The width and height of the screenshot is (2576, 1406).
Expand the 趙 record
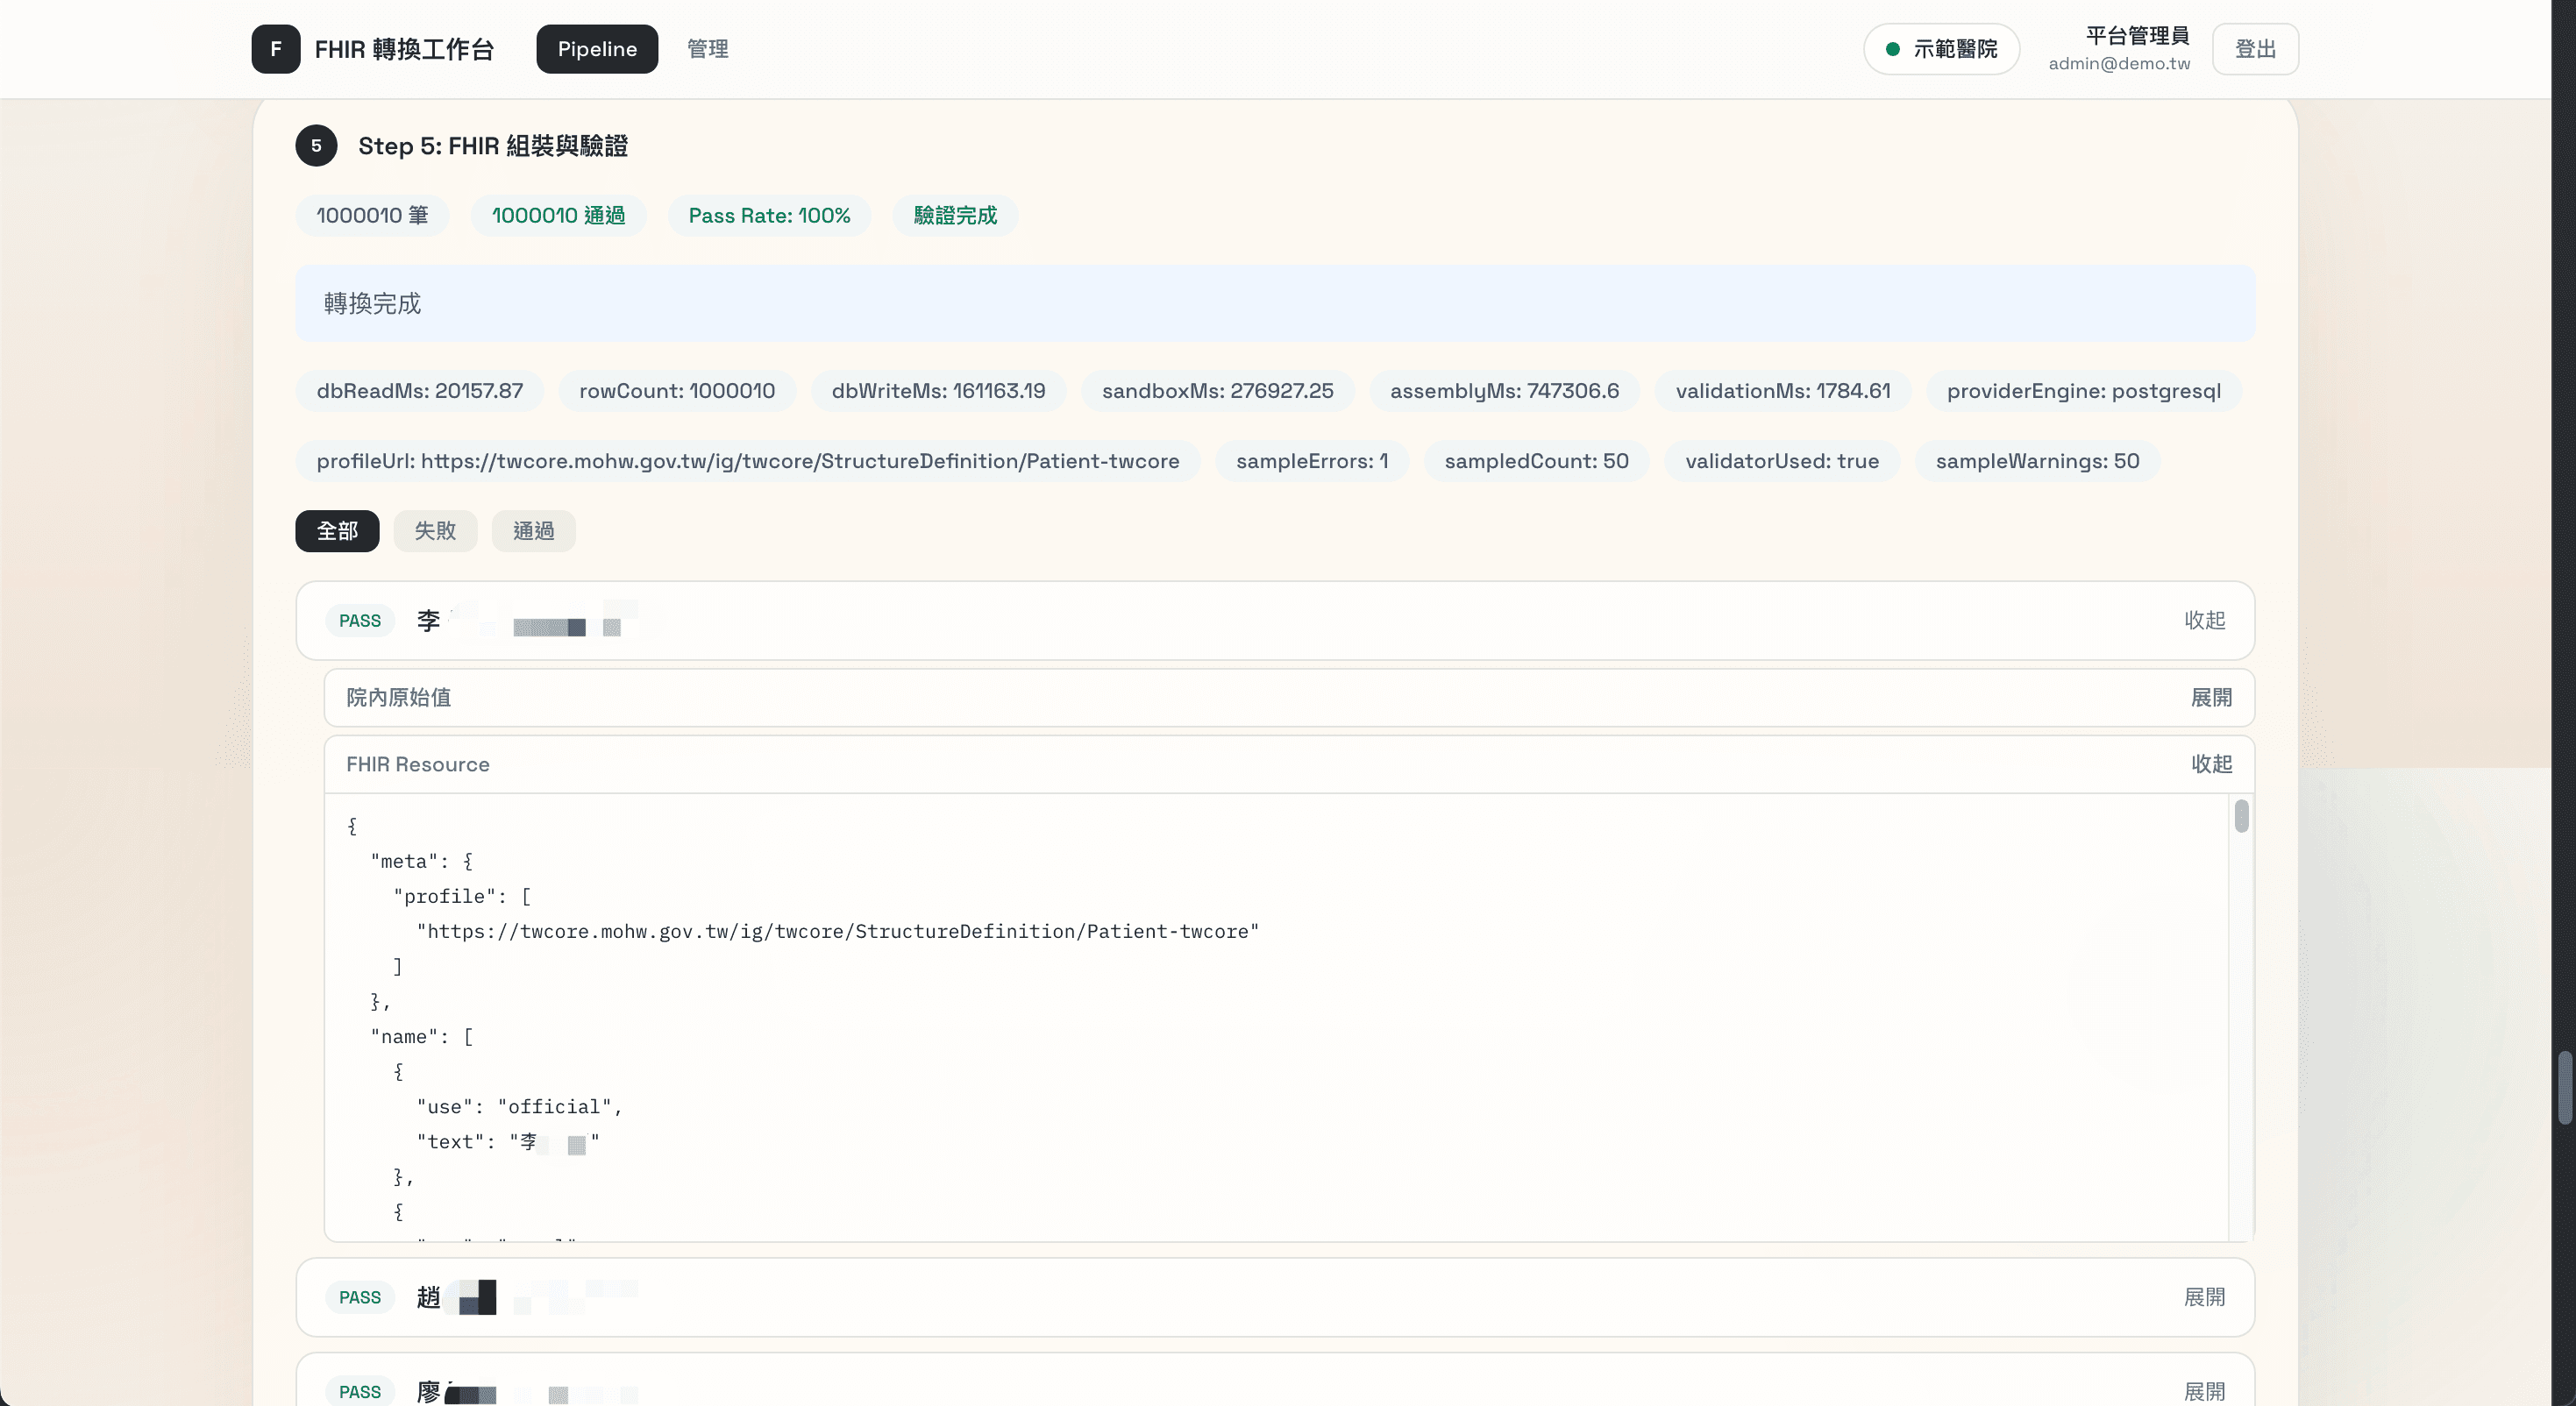[x=2204, y=1297]
